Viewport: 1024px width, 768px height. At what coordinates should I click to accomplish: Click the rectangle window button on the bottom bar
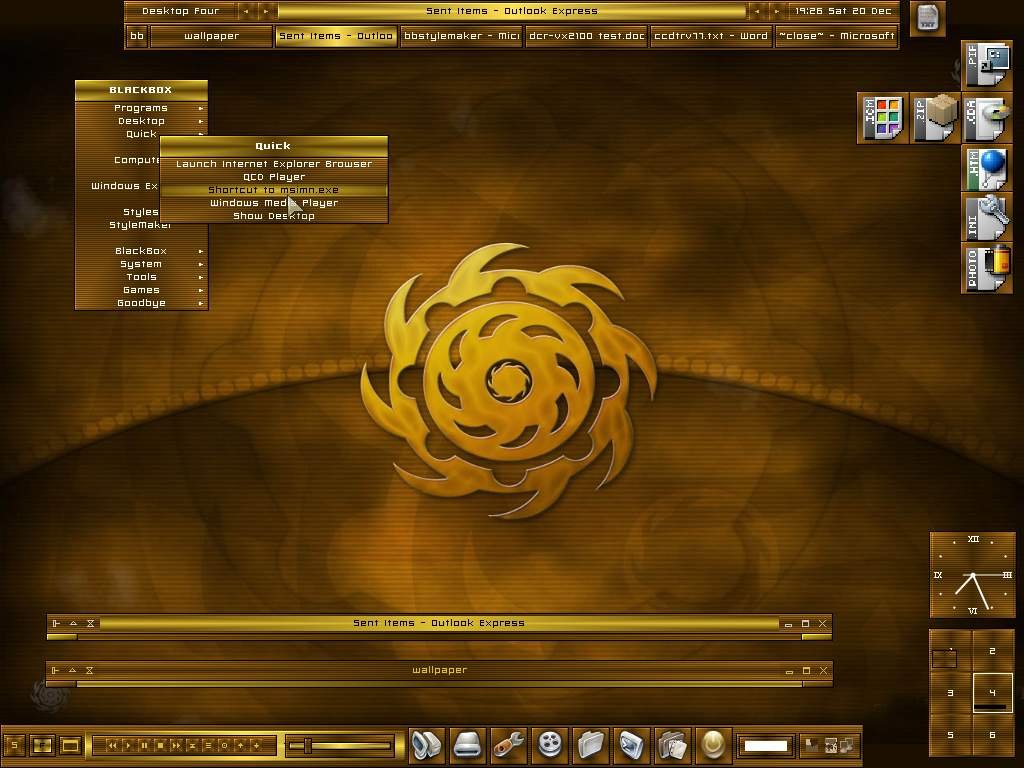pyautogui.click(x=71, y=745)
